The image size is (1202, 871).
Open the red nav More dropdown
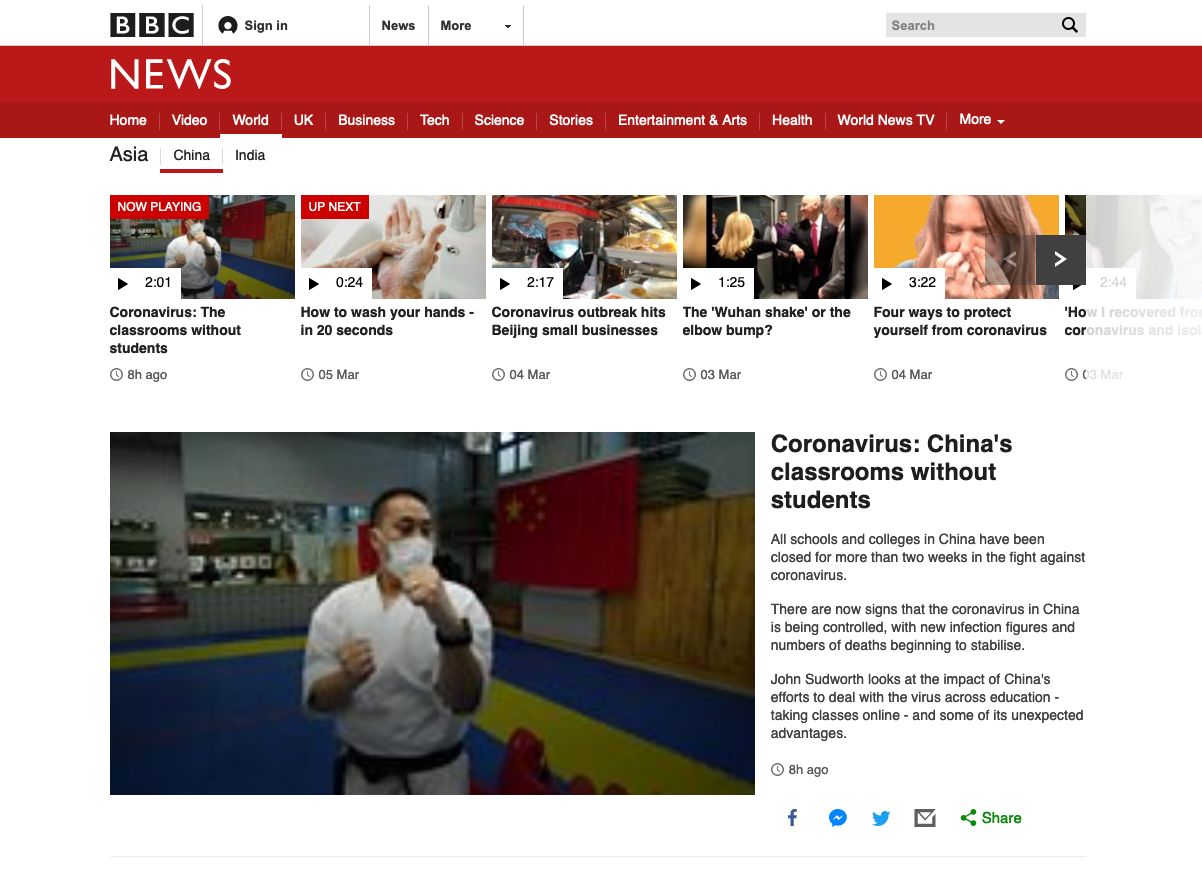click(981, 120)
